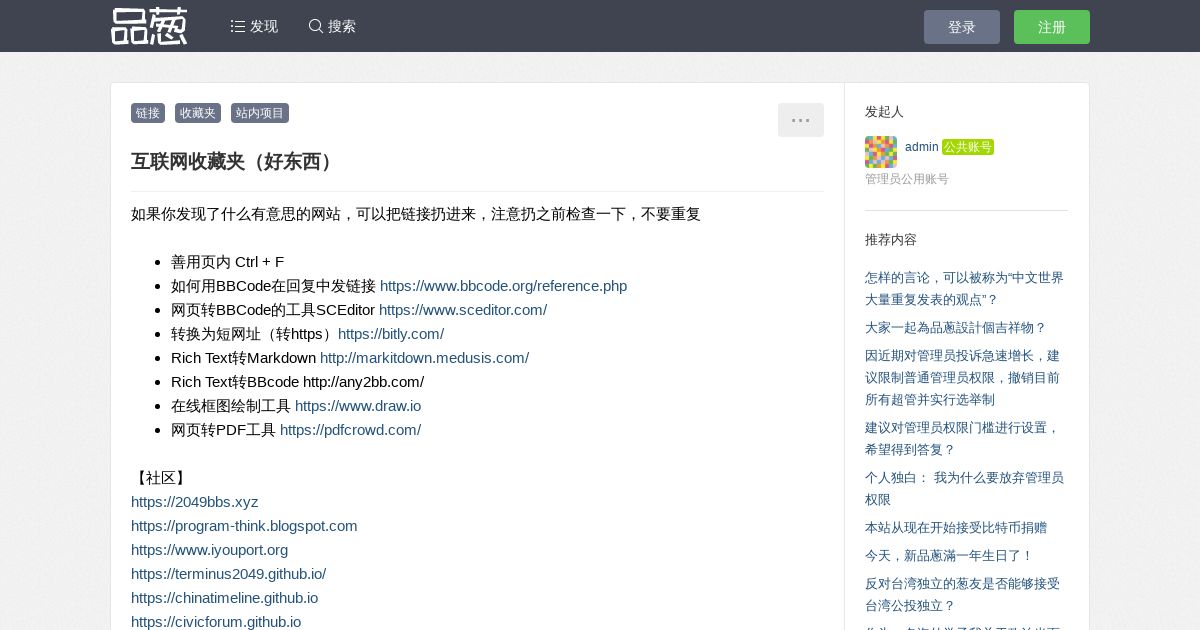The width and height of the screenshot is (1200, 630).
Task: Click the 注册 register button
Action: [1052, 27]
